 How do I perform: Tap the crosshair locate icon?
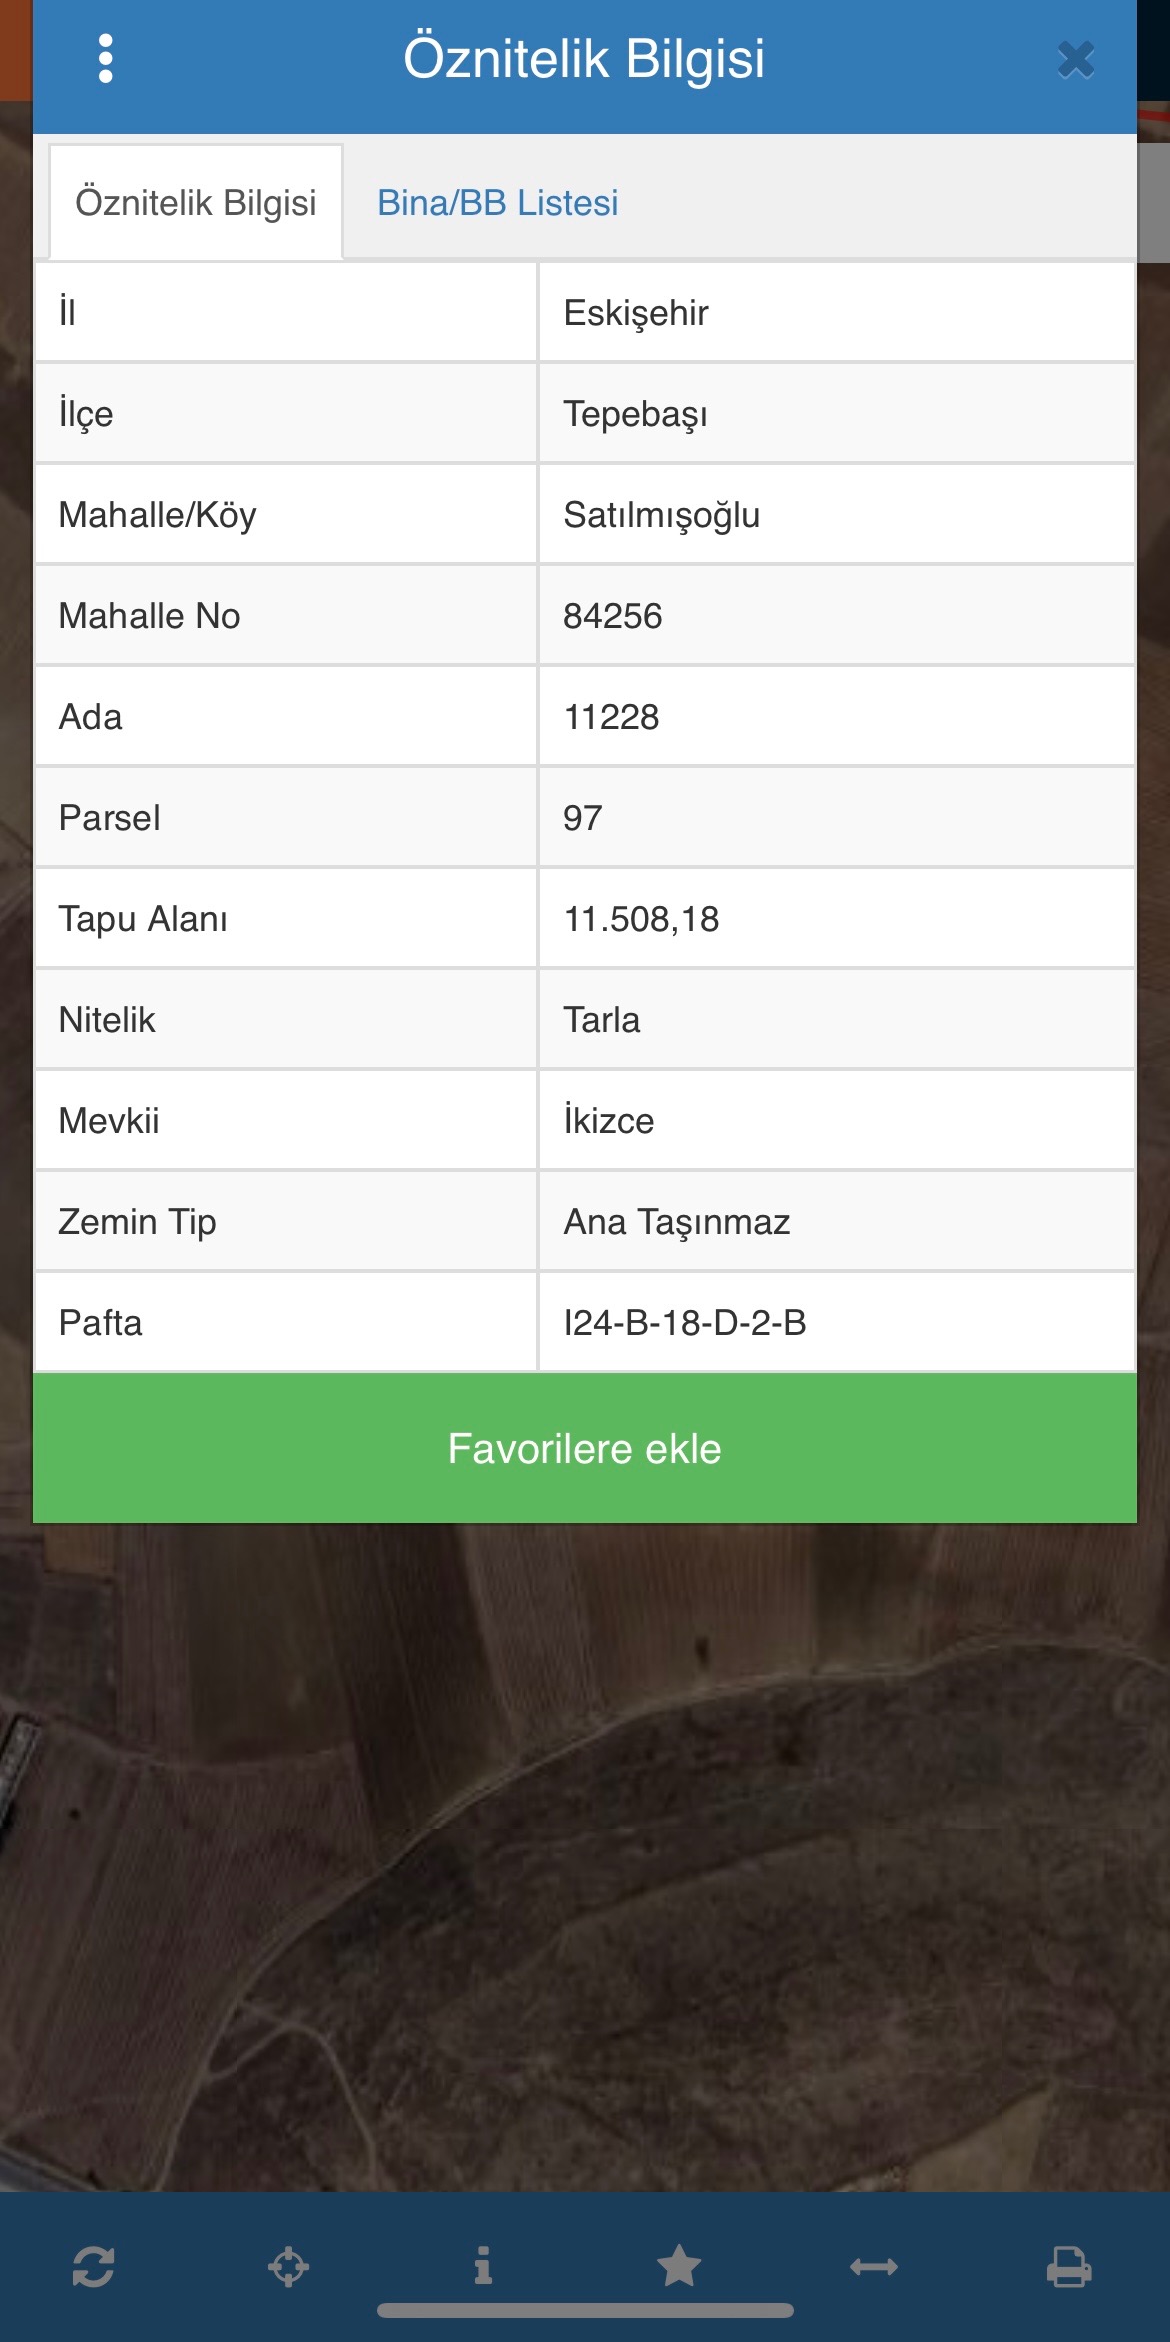[x=288, y=2266]
